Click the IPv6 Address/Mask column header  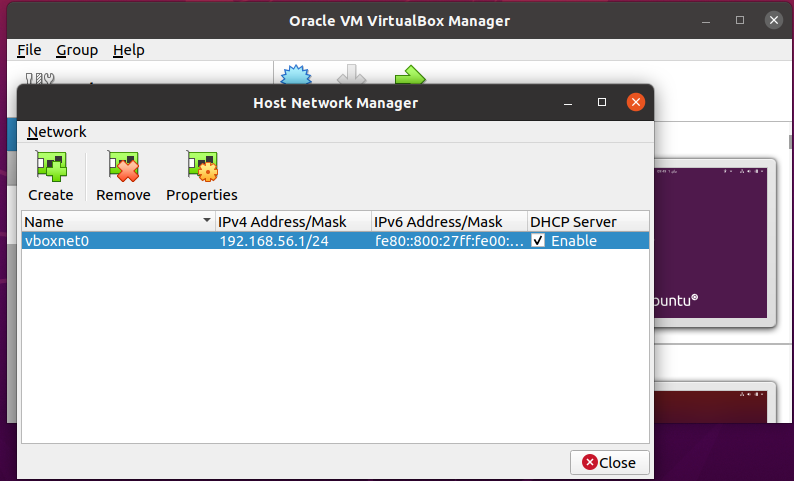pyautogui.click(x=449, y=222)
